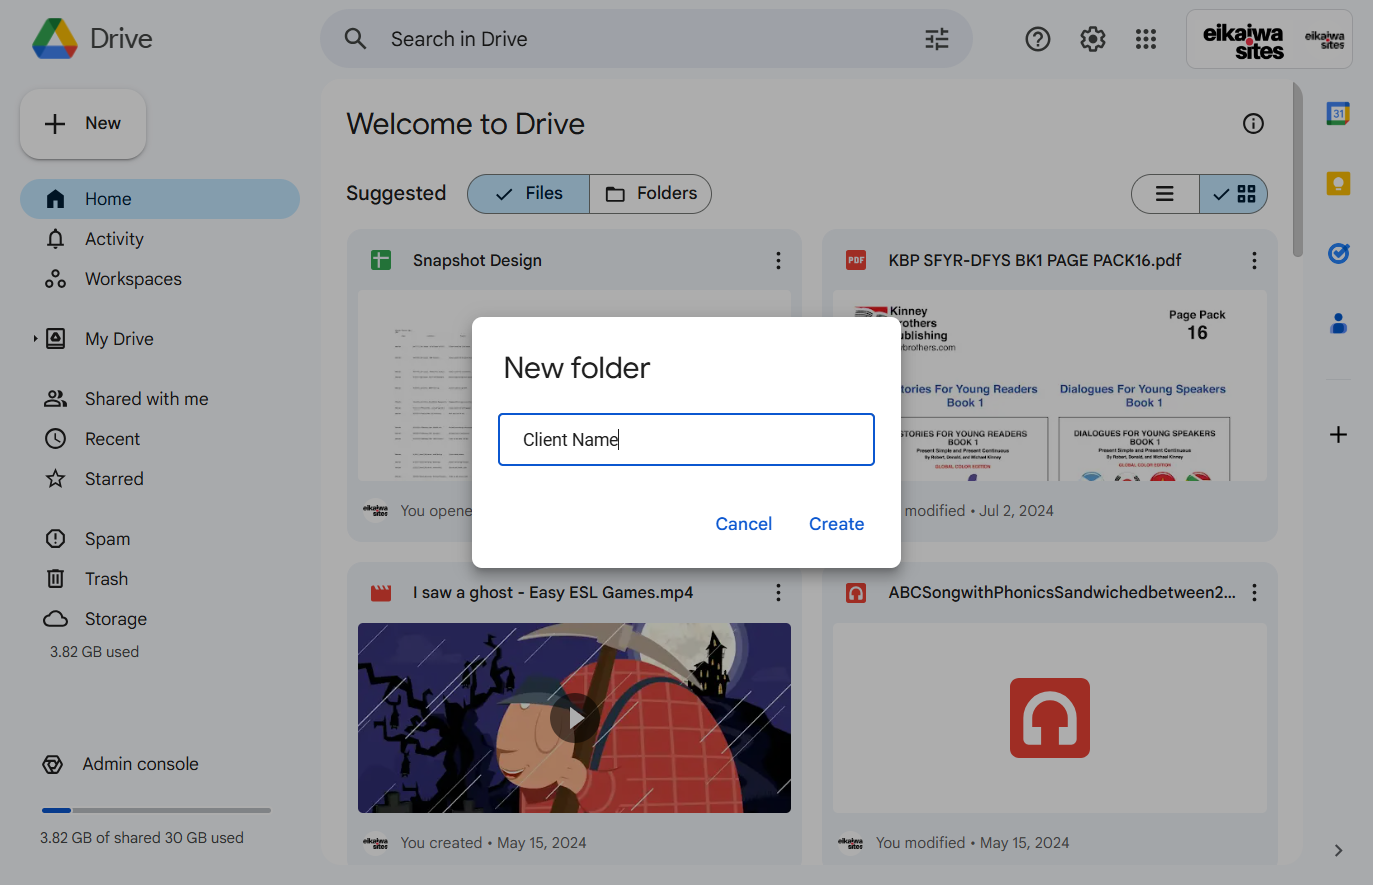Click the search magnifier icon
This screenshot has height=885, width=1373.
pos(355,39)
